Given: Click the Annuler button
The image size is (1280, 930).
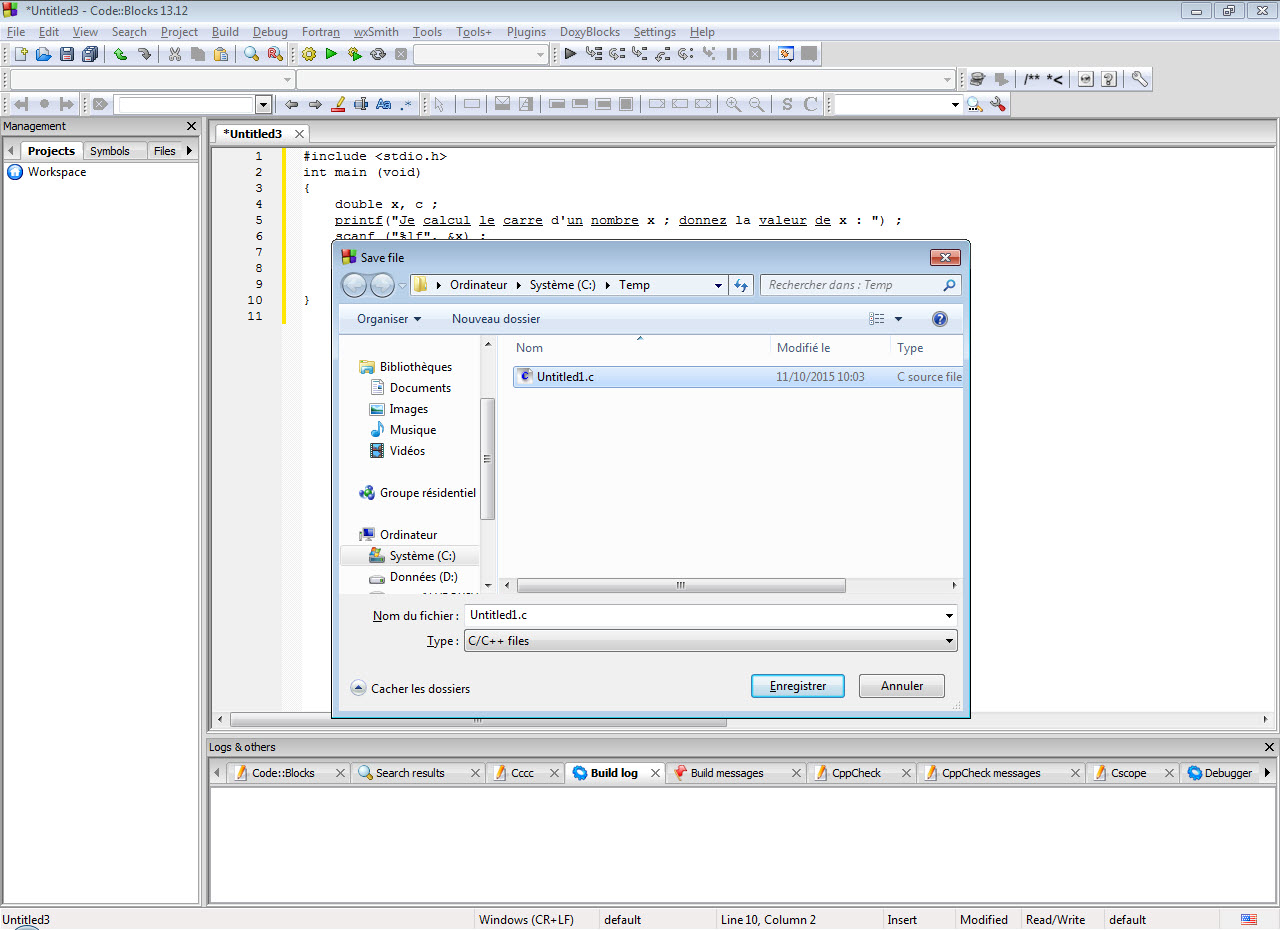Looking at the screenshot, I should point(902,686).
